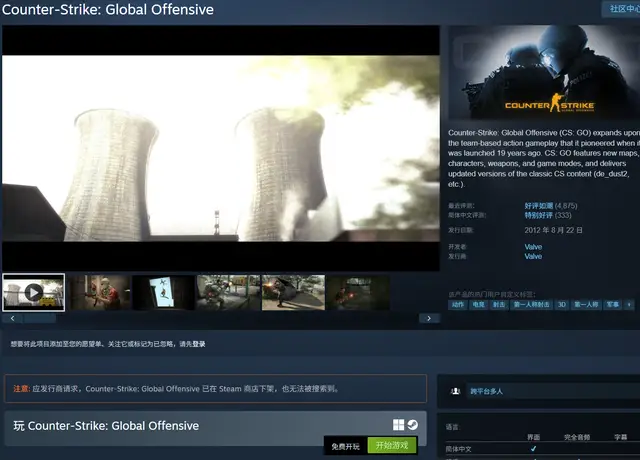Click the thumbnail strip scrollbar handle
Viewport: 640px width, 460px height.
(40, 318)
